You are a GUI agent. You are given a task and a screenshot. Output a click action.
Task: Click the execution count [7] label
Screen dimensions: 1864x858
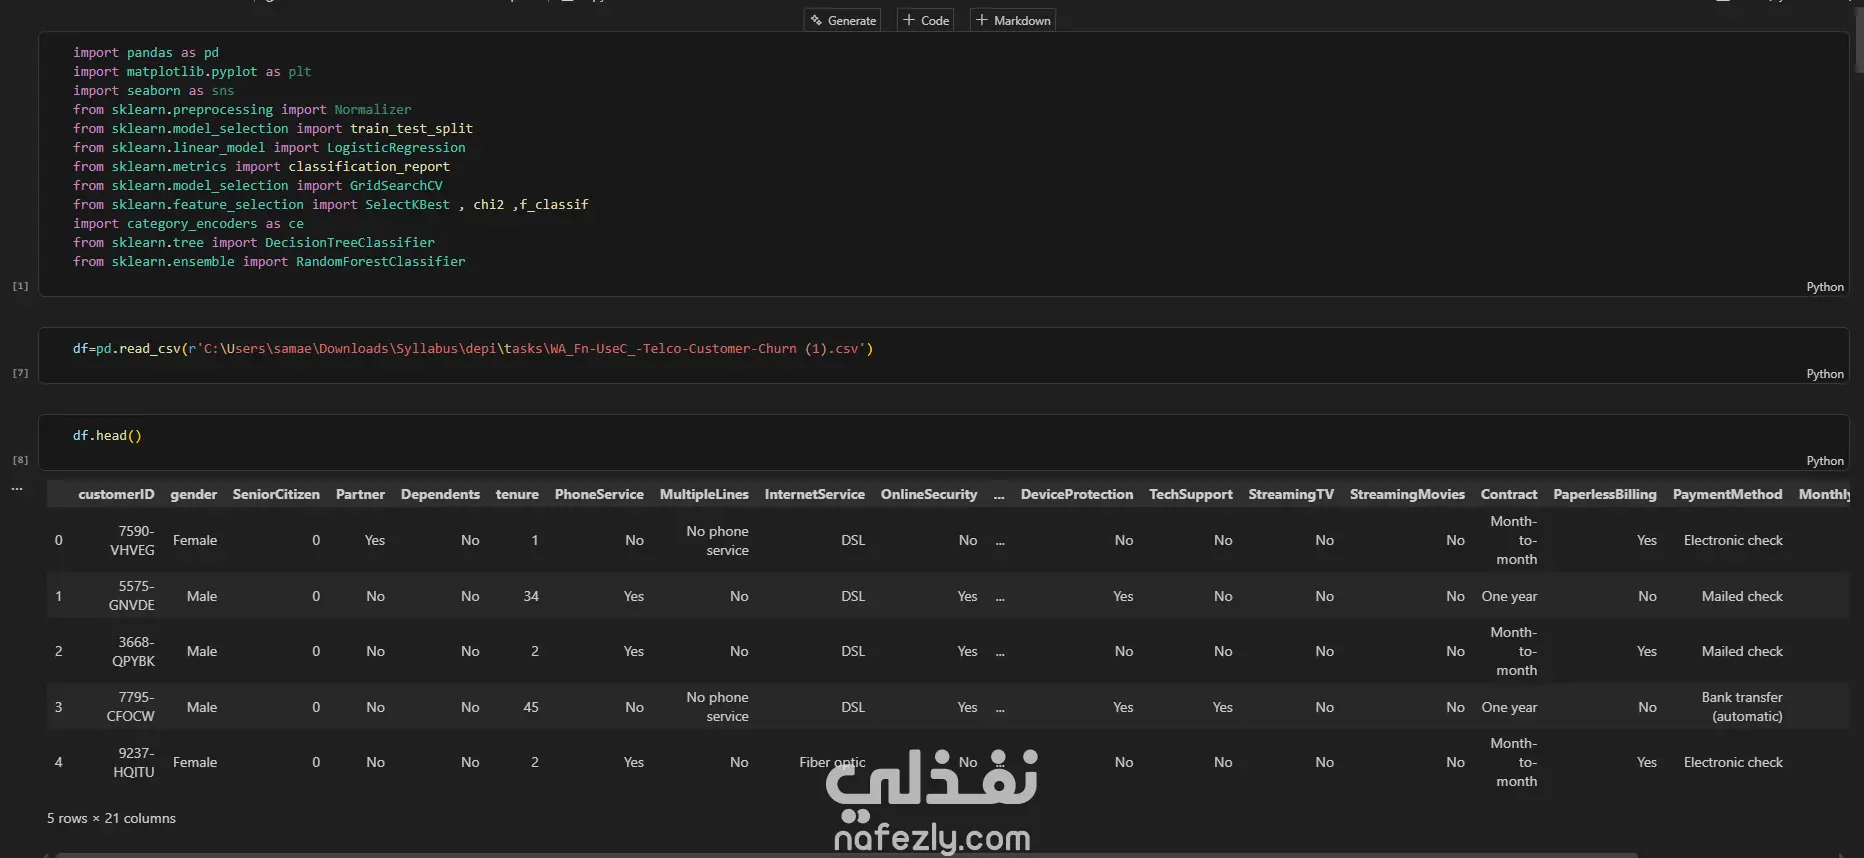pos(20,373)
